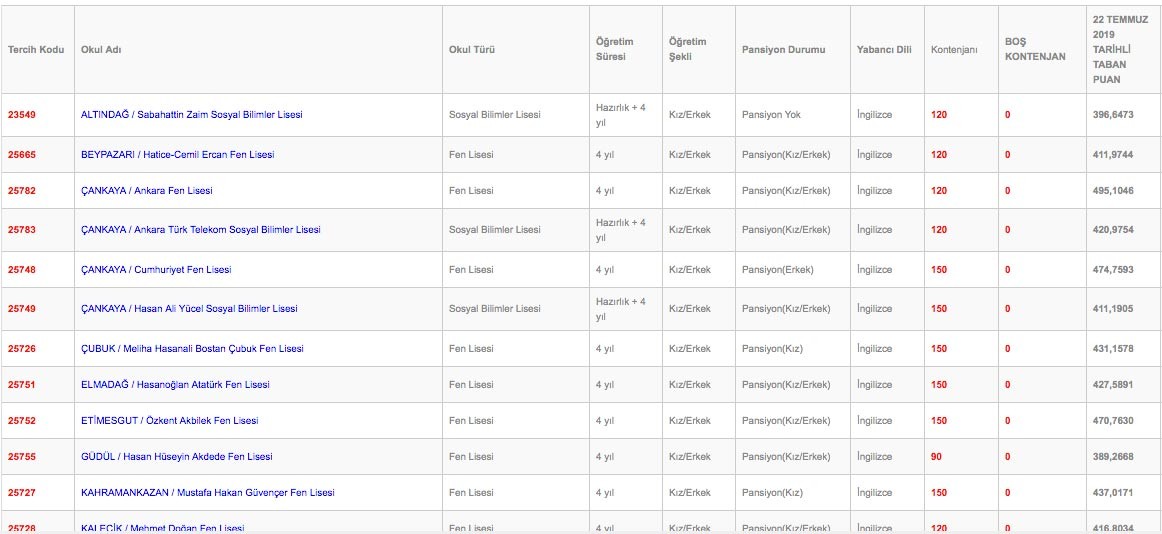Viewport: 1162px width, 534px height.
Task: Click the Pansiyon Durumu column header
Action: (783, 50)
